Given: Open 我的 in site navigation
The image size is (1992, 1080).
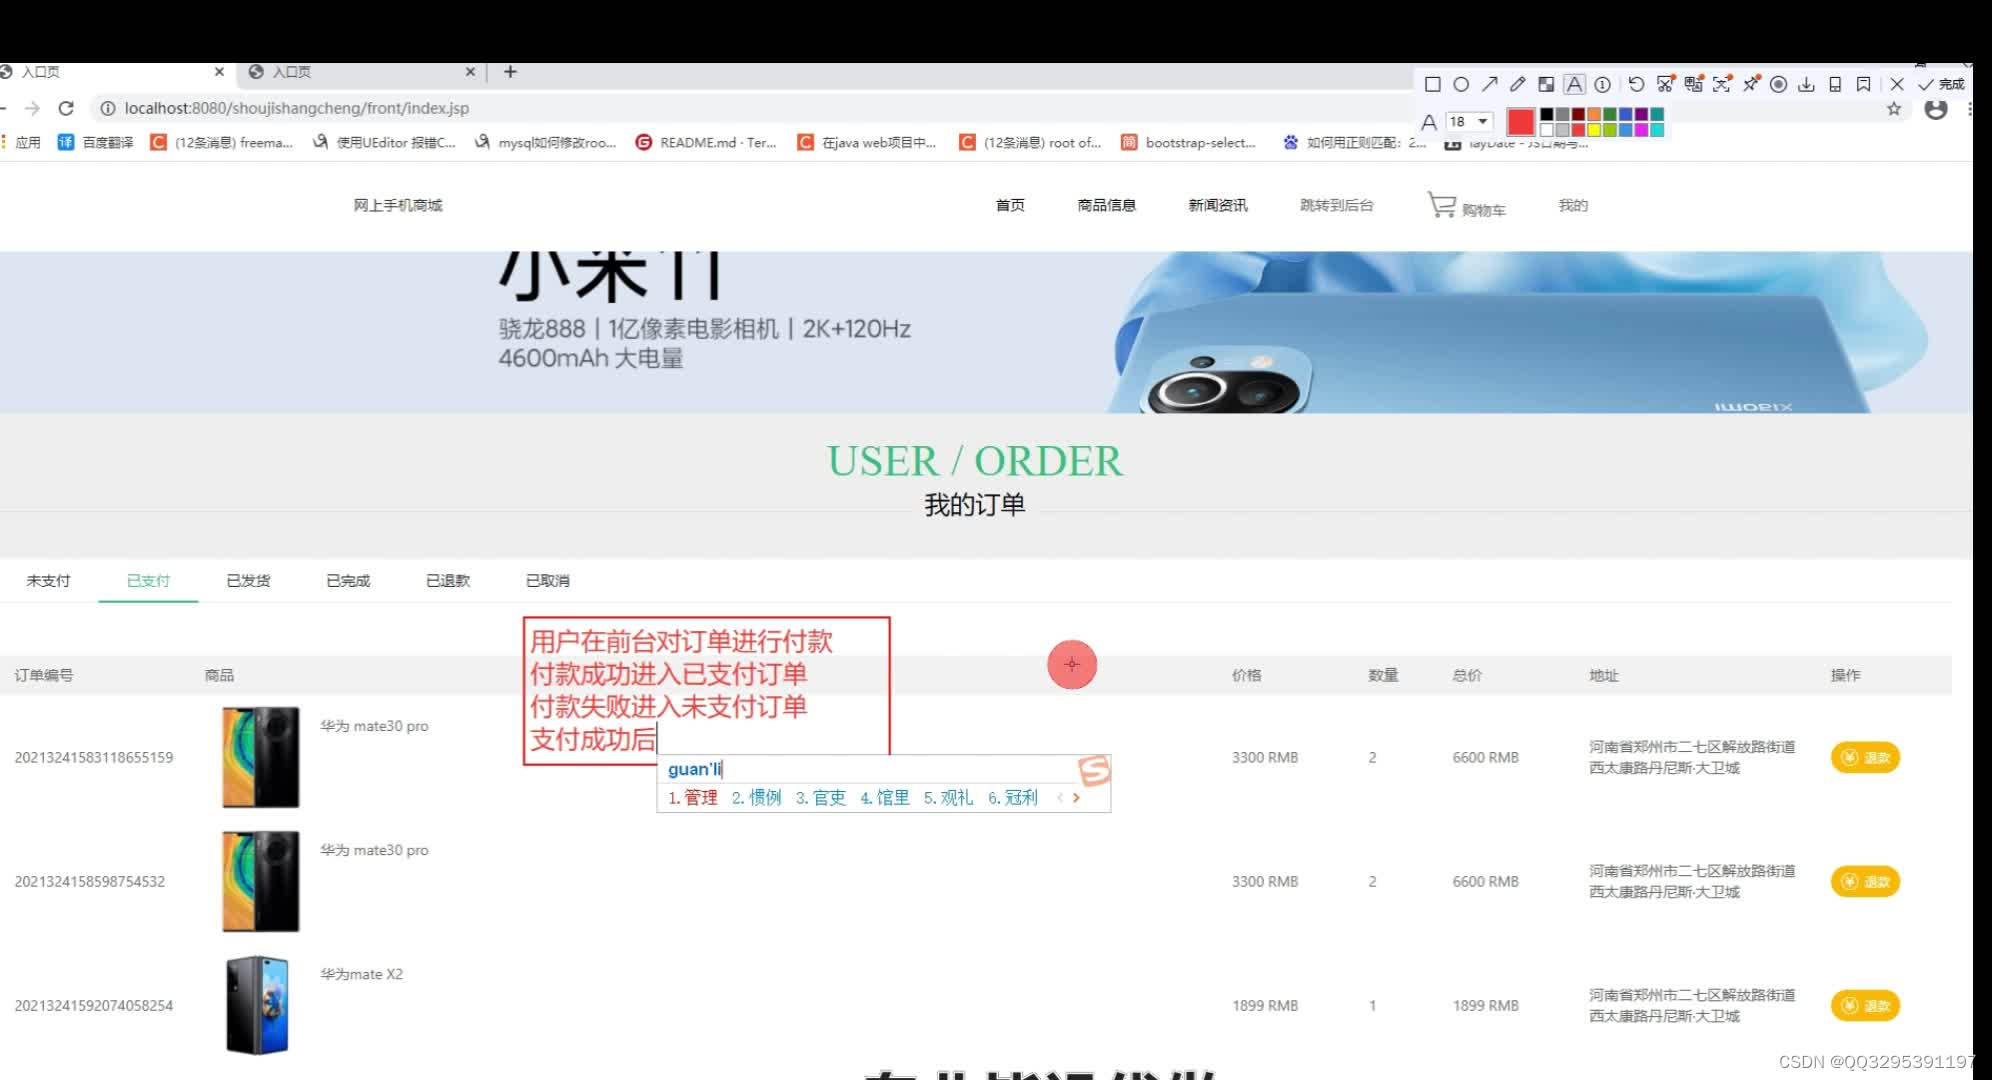Looking at the screenshot, I should (x=1573, y=205).
